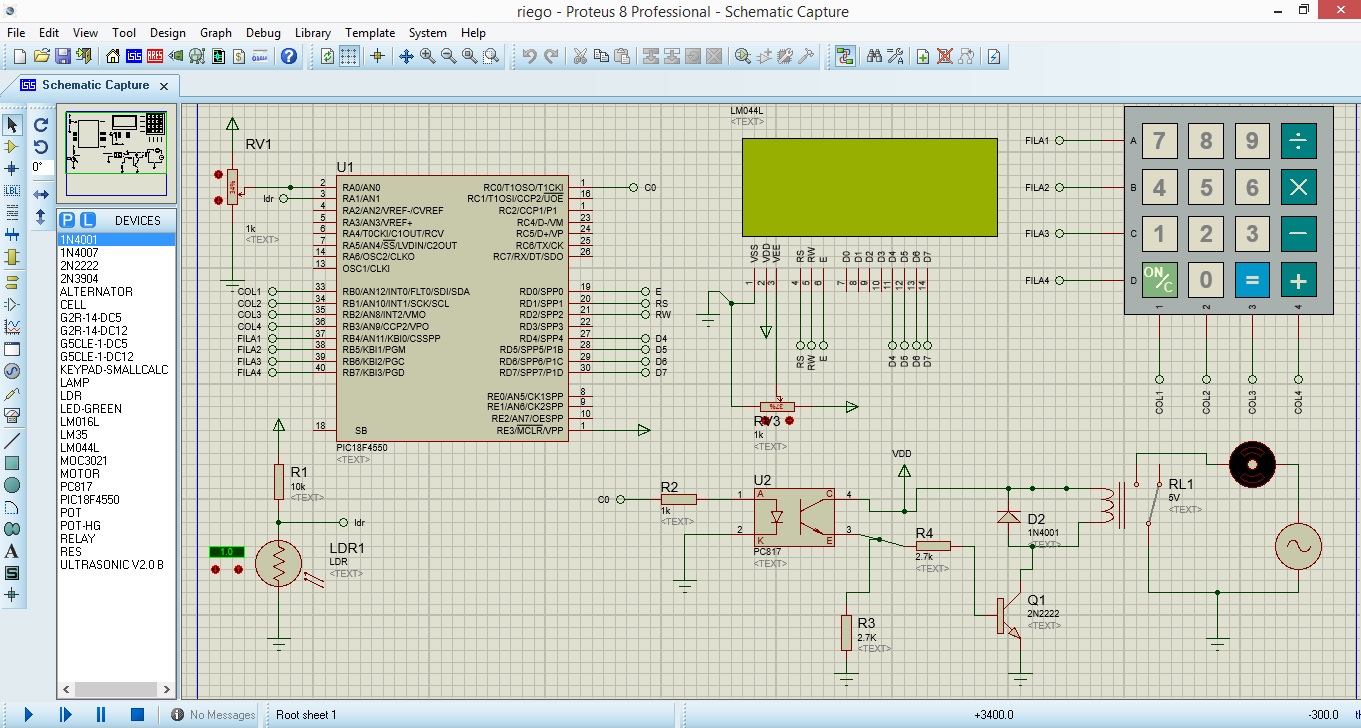Pick the Graph Mode tool

12,326
